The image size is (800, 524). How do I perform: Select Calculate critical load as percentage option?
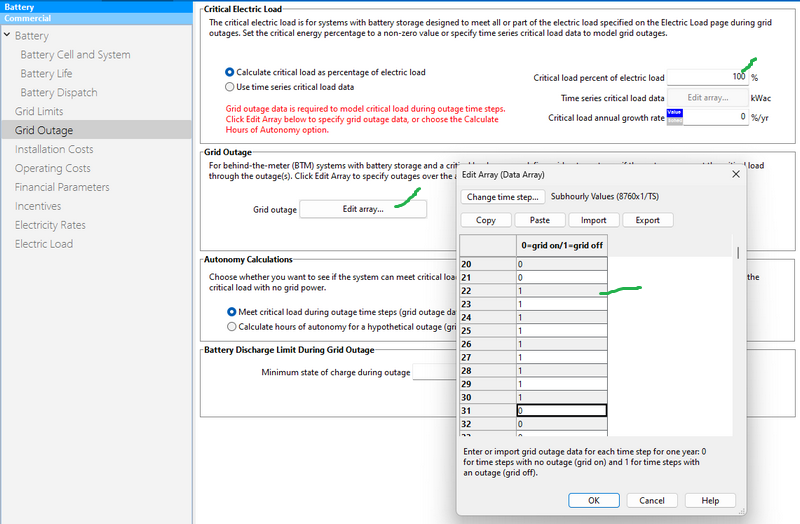click(231, 72)
